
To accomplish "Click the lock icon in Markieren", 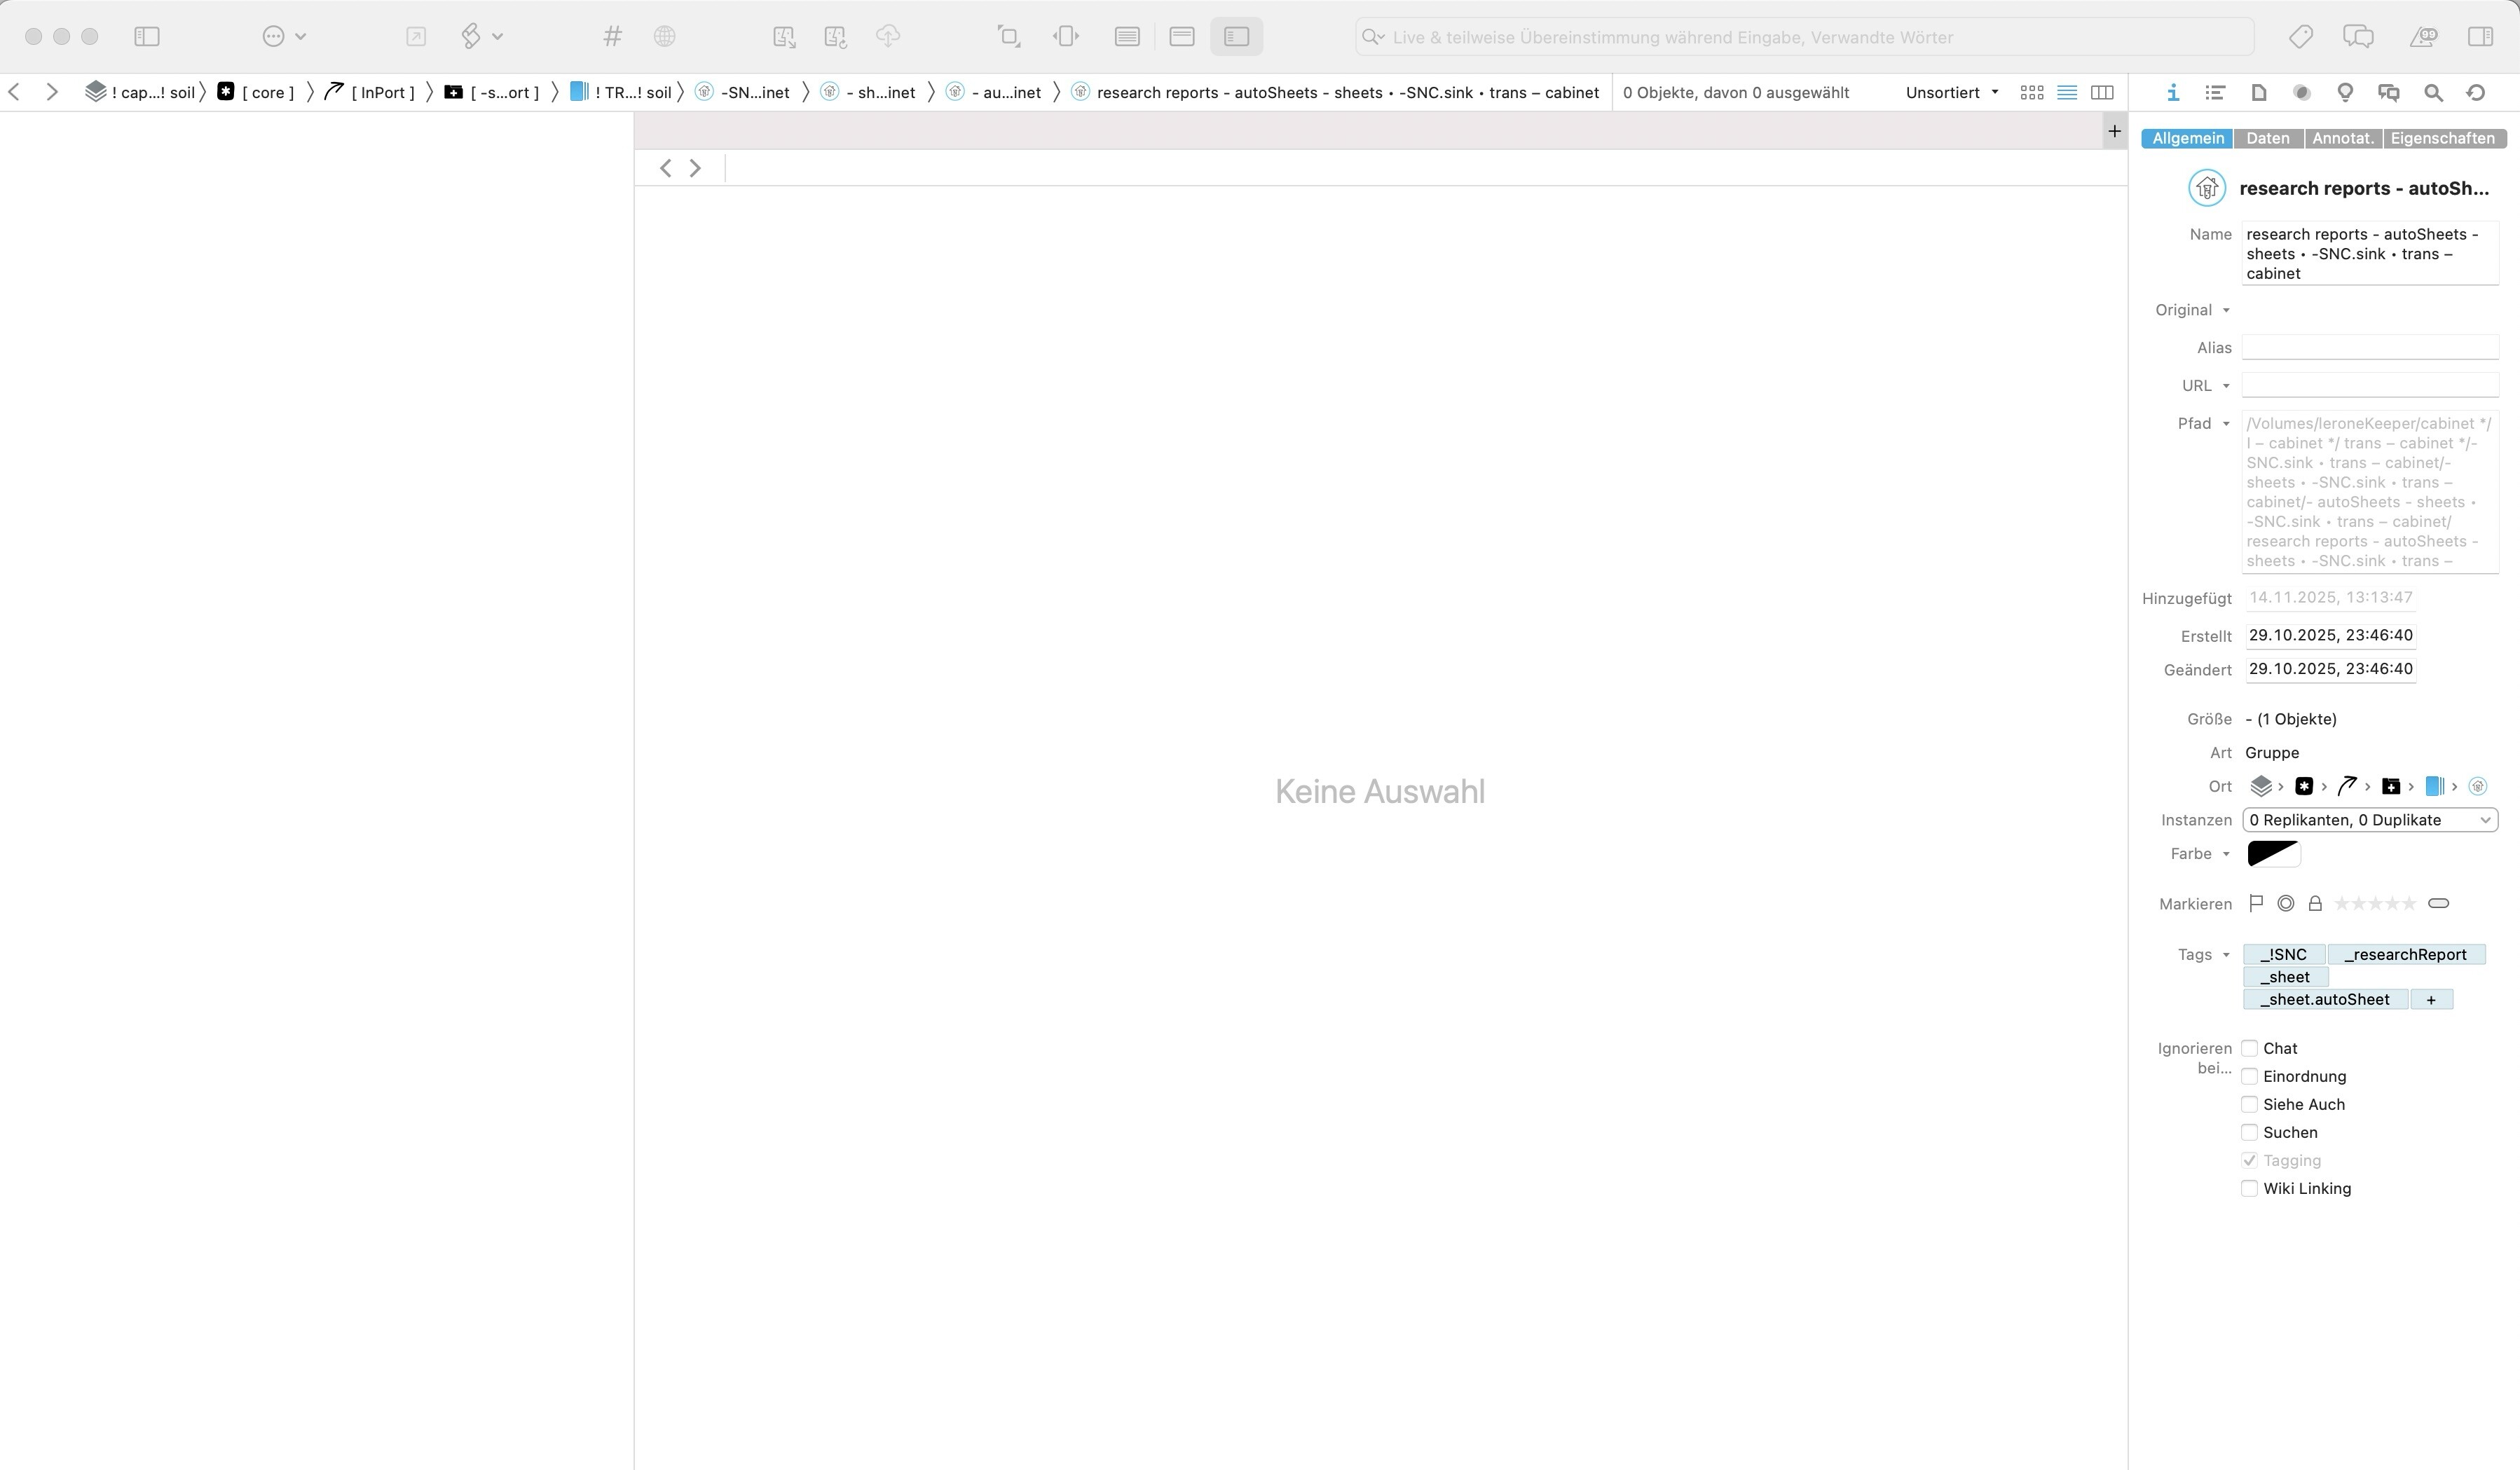I will pyautogui.click(x=2314, y=903).
